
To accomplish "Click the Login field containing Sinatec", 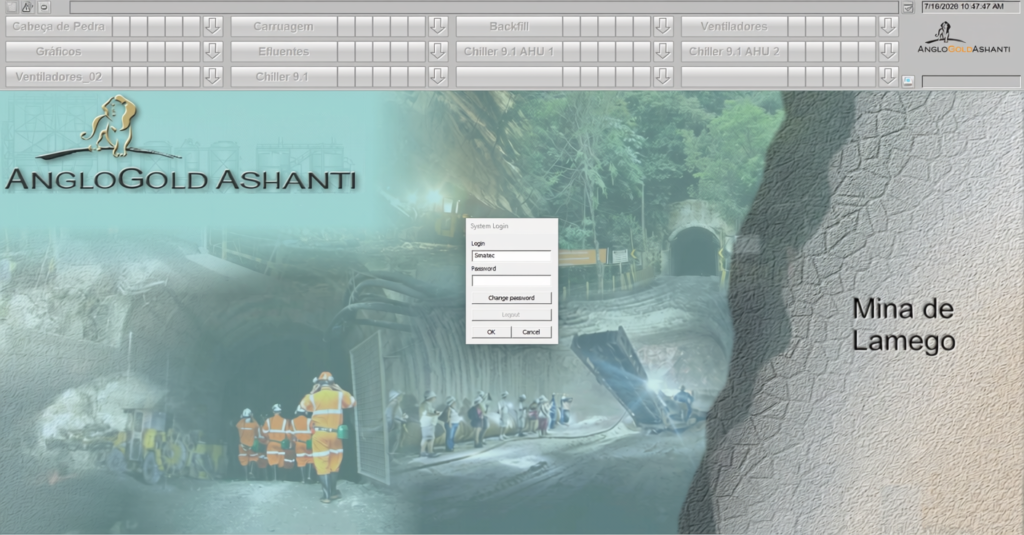I will [511, 255].
